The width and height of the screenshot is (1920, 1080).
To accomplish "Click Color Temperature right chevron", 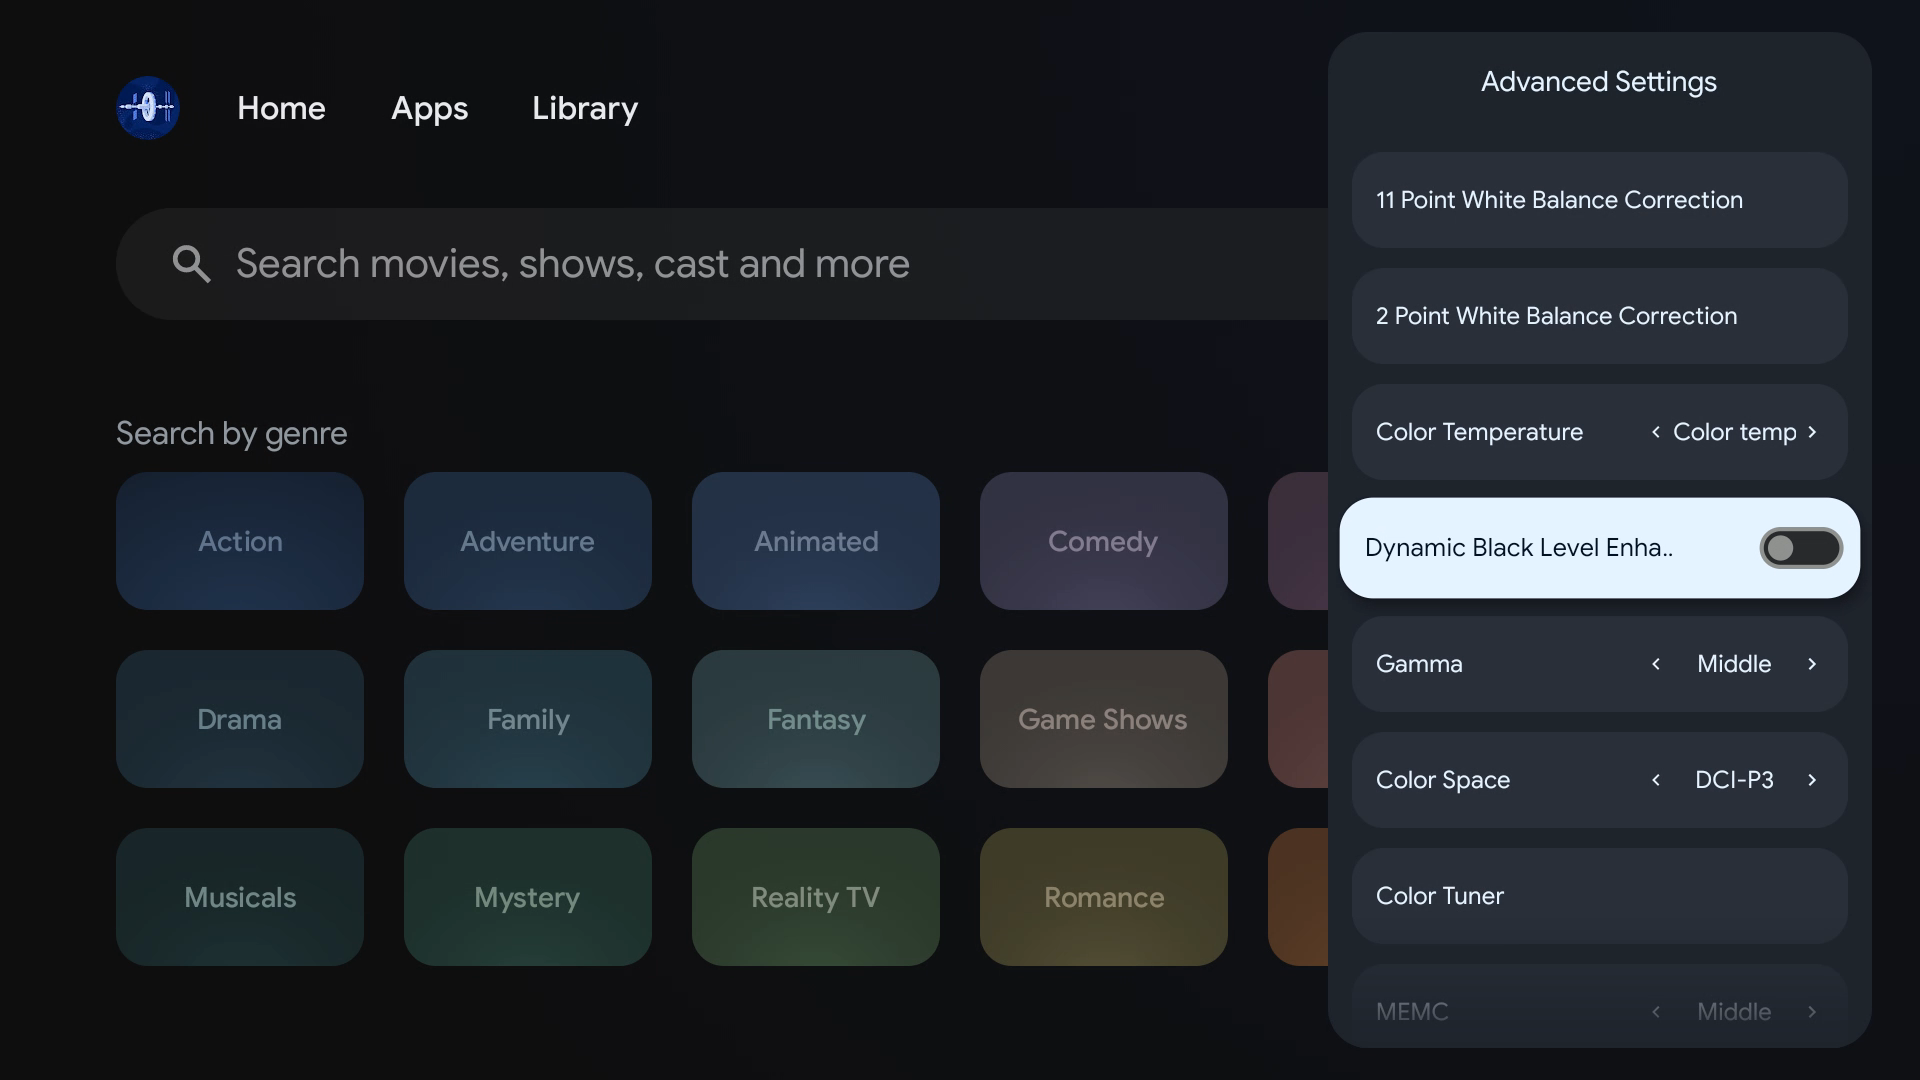I will coord(1812,432).
